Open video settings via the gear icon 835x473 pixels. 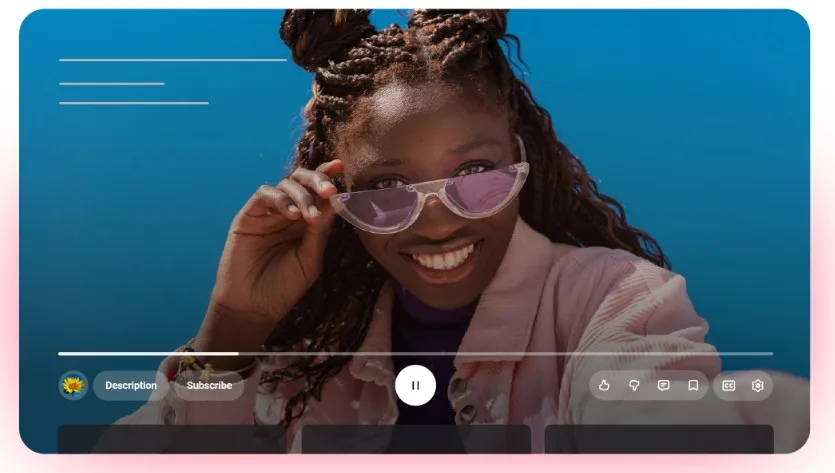click(757, 385)
